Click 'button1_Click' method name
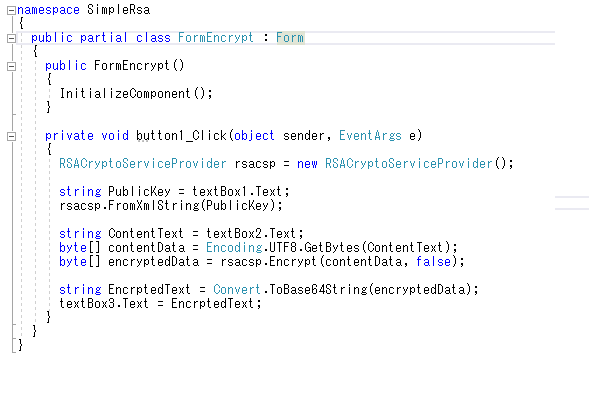 coord(182,136)
